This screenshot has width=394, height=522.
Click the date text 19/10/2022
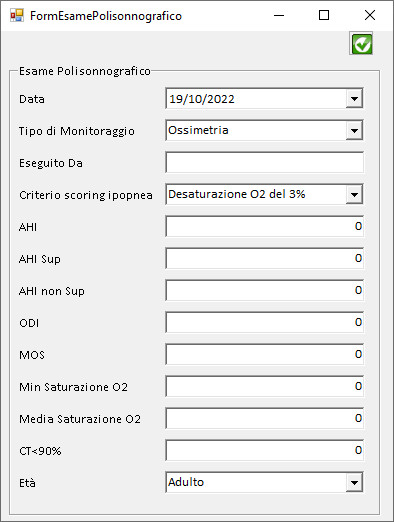[x=202, y=99]
